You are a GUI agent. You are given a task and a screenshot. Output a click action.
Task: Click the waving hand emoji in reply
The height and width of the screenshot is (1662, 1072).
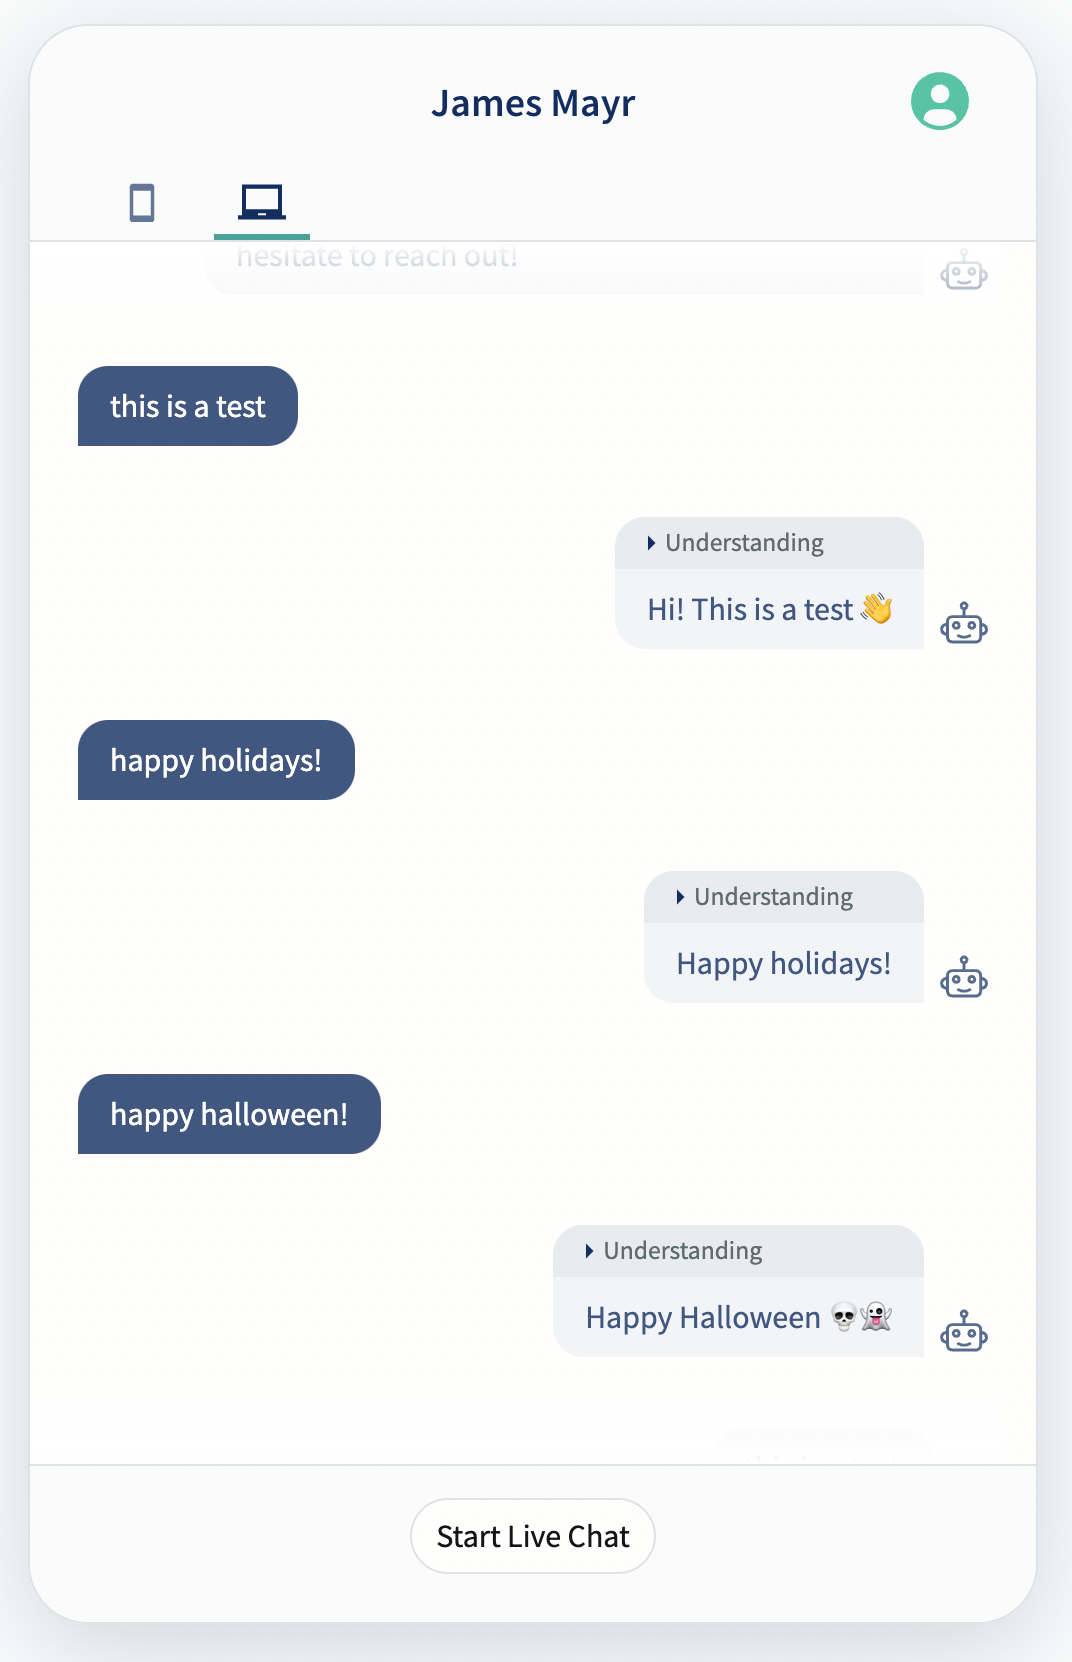pos(877,608)
